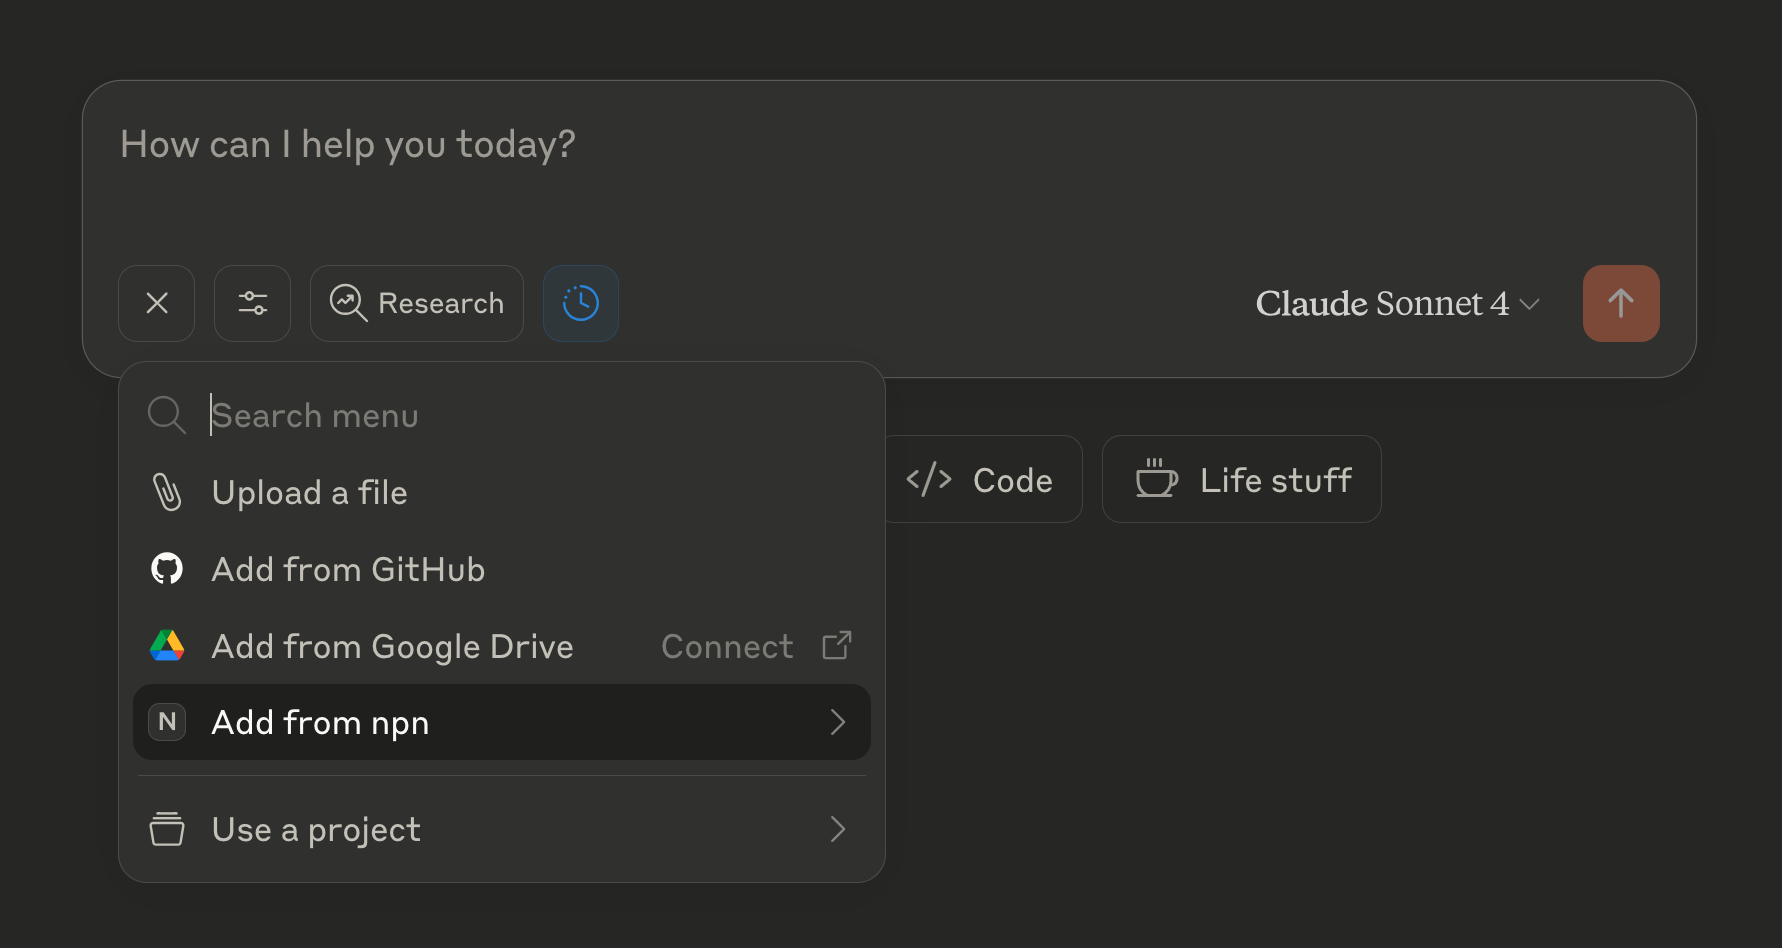The height and width of the screenshot is (948, 1782).
Task: Toggle the blue extended thinking clock button
Action: tap(581, 303)
